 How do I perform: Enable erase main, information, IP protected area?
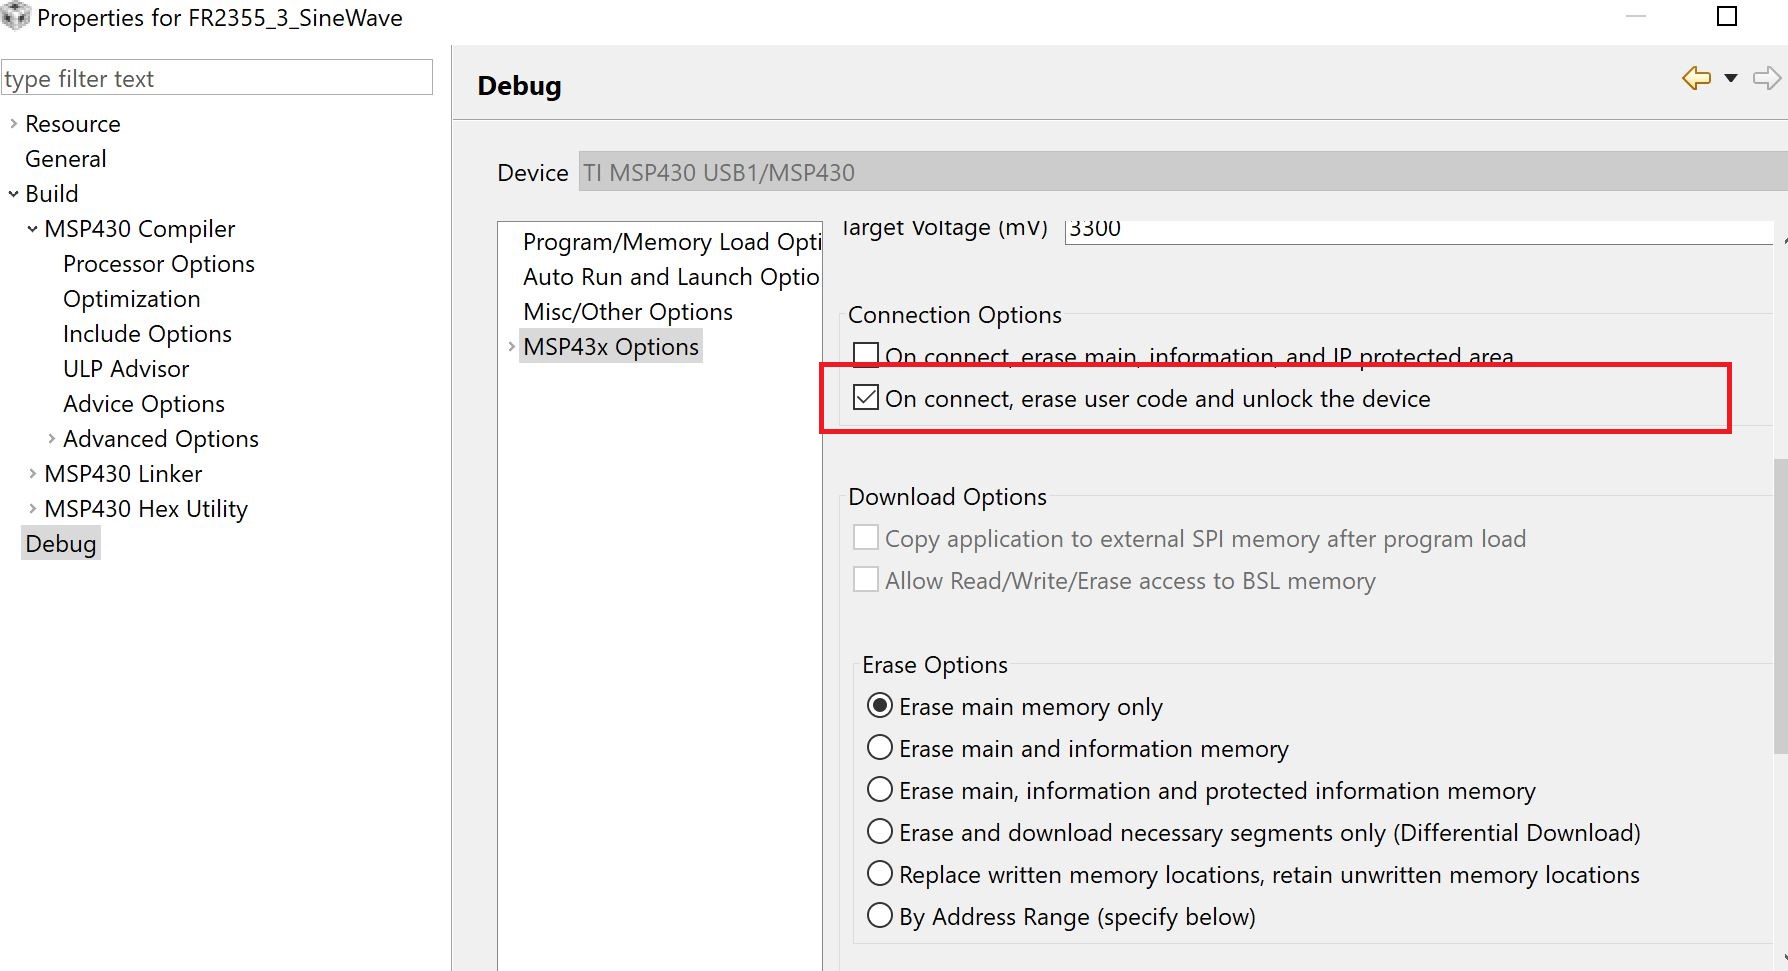click(866, 355)
